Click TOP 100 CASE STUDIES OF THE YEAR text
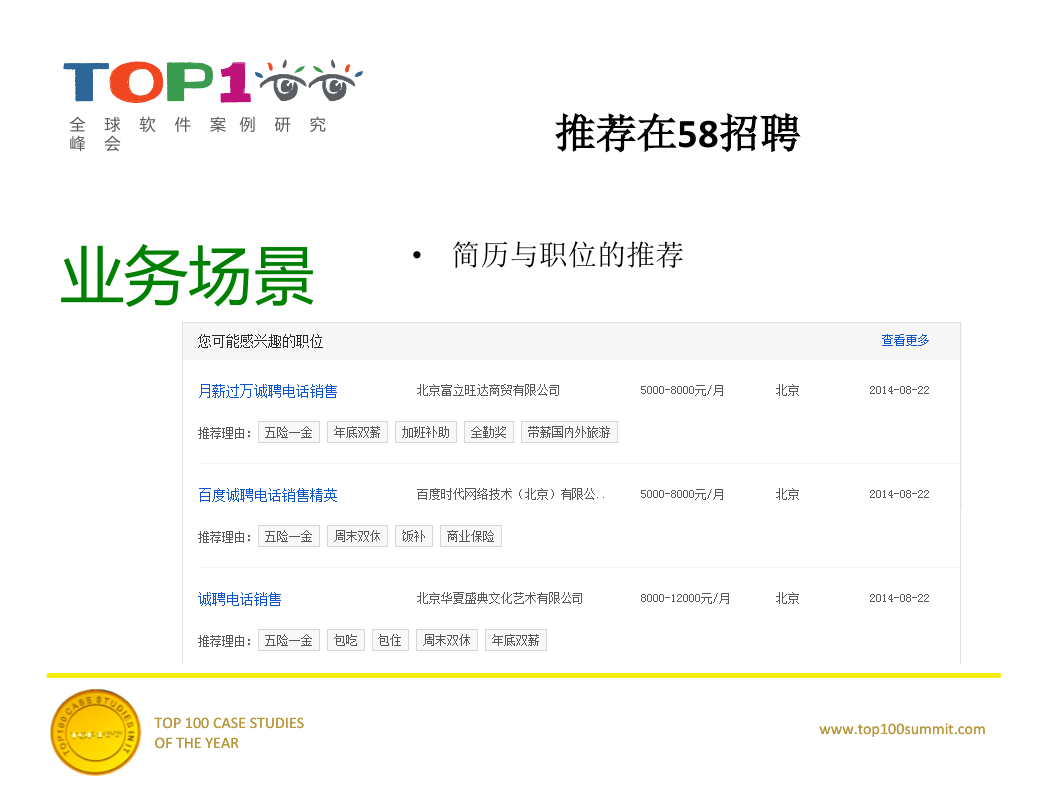1050x788 pixels. point(229,733)
